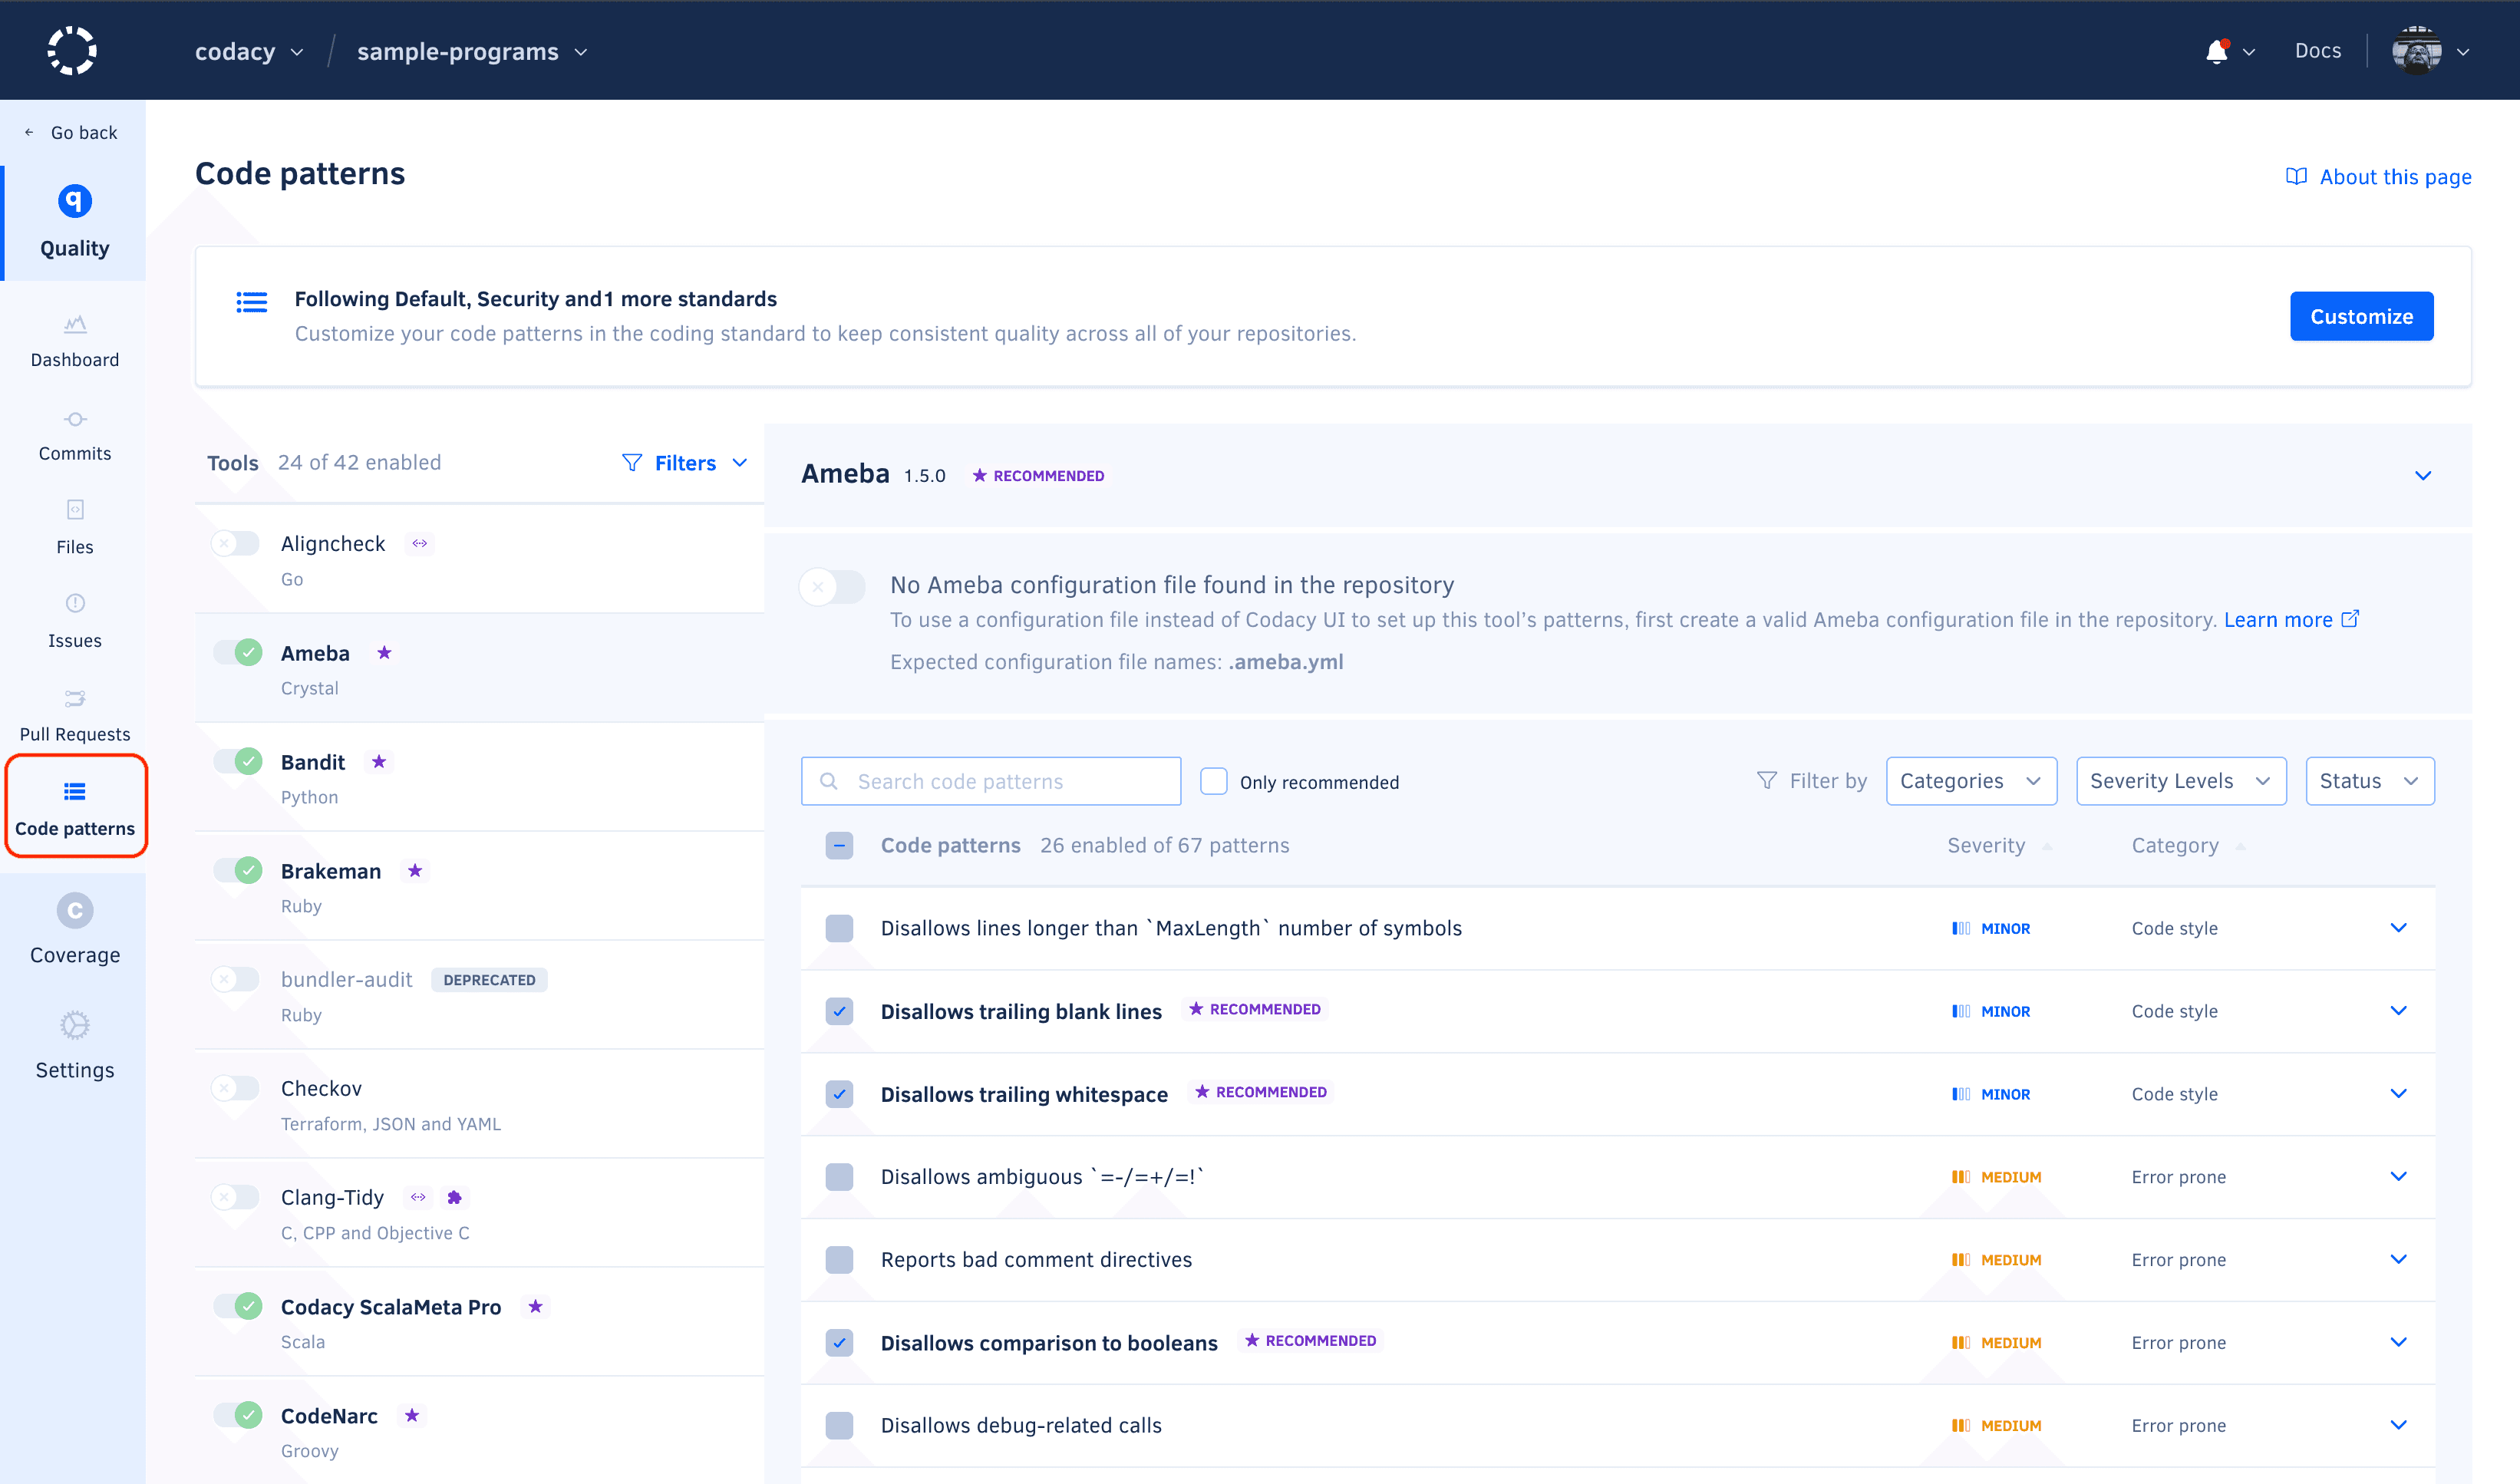Click the notifications bell icon

click(2218, 49)
